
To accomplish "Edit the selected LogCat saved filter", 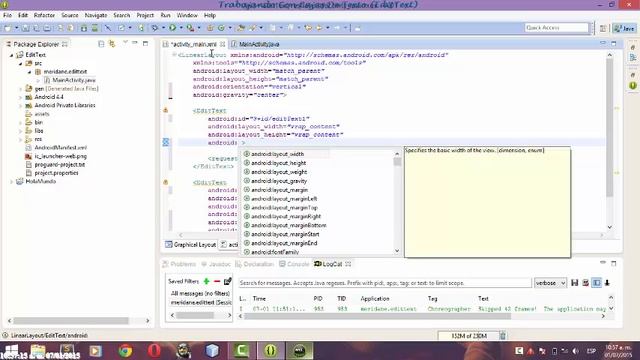I will (x=228, y=281).
